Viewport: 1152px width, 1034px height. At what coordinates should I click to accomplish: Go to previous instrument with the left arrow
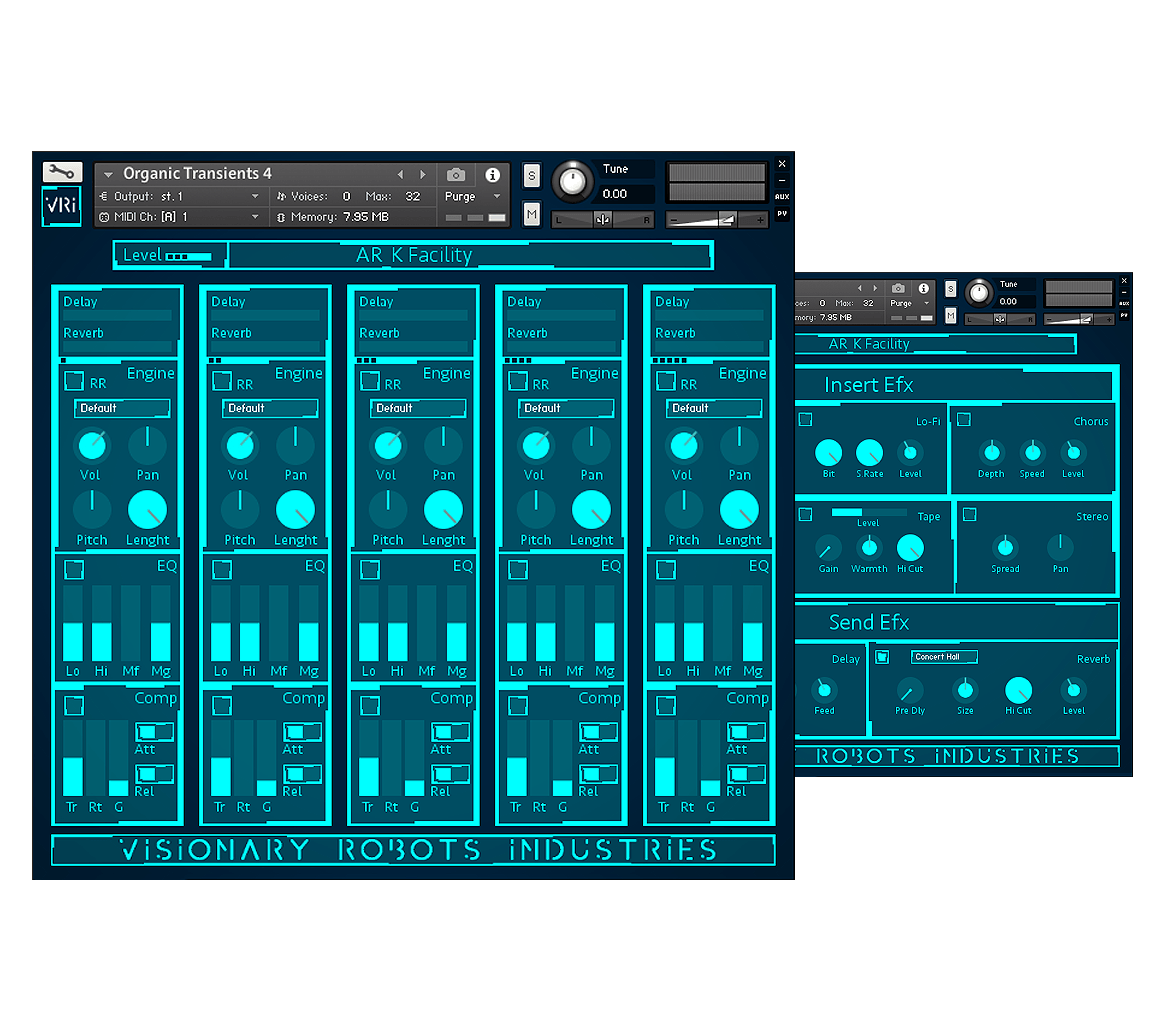coord(400,174)
